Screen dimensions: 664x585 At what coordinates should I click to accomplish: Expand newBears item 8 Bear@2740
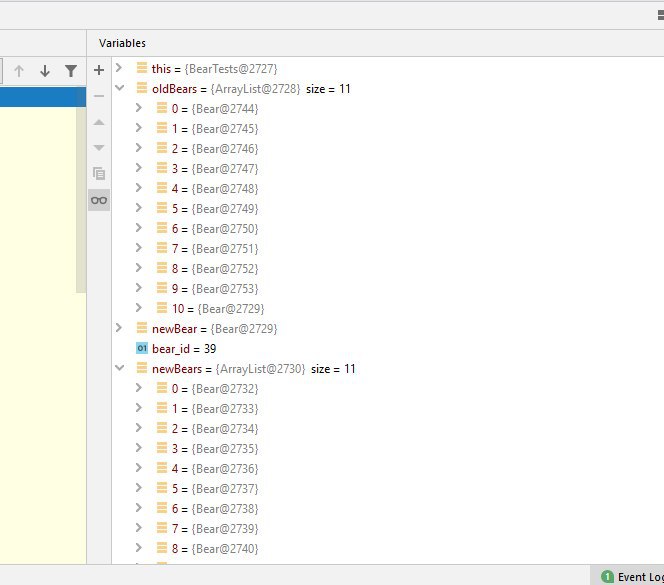tap(138, 548)
